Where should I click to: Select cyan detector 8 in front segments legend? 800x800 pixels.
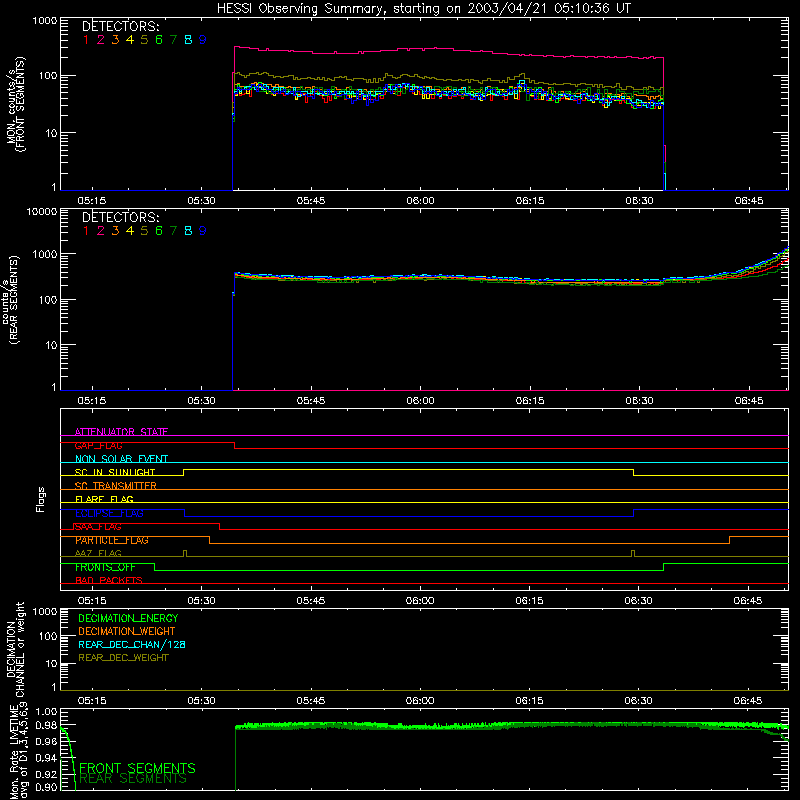click(x=188, y=39)
